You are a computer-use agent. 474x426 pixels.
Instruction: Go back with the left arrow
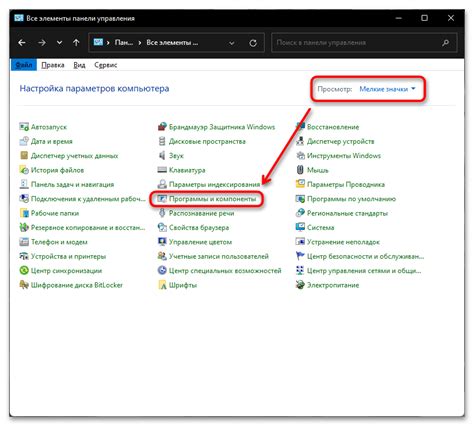(22, 43)
